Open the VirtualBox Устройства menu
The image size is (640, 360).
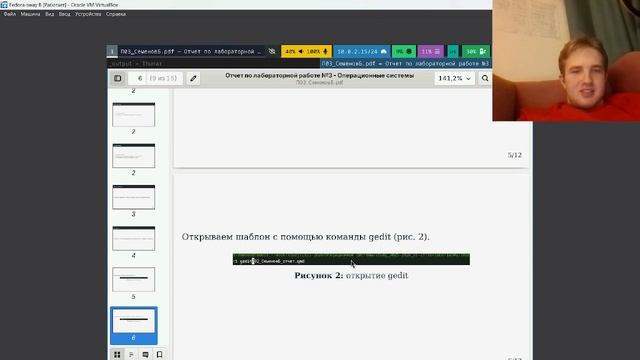[x=88, y=14]
